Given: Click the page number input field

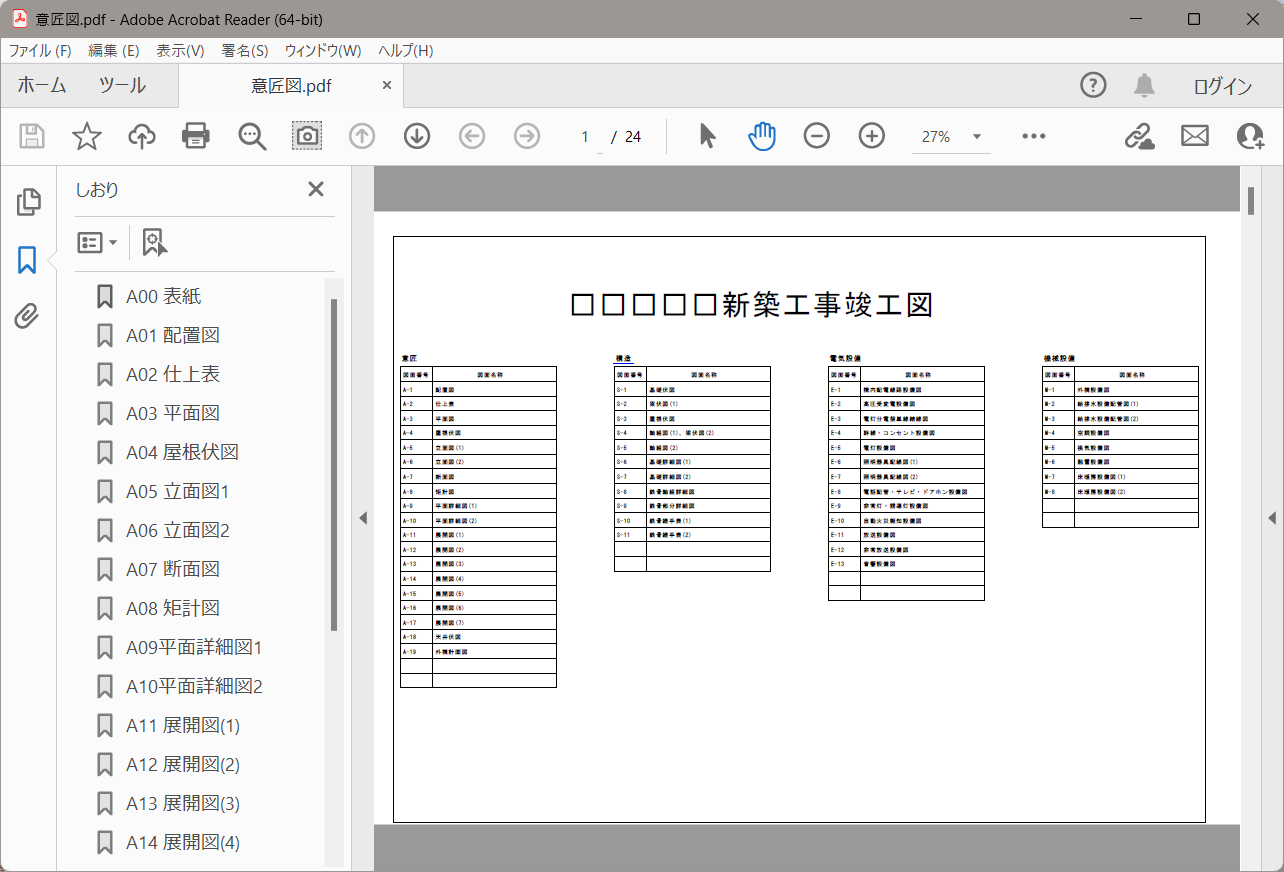Looking at the screenshot, I should [585, 136].
